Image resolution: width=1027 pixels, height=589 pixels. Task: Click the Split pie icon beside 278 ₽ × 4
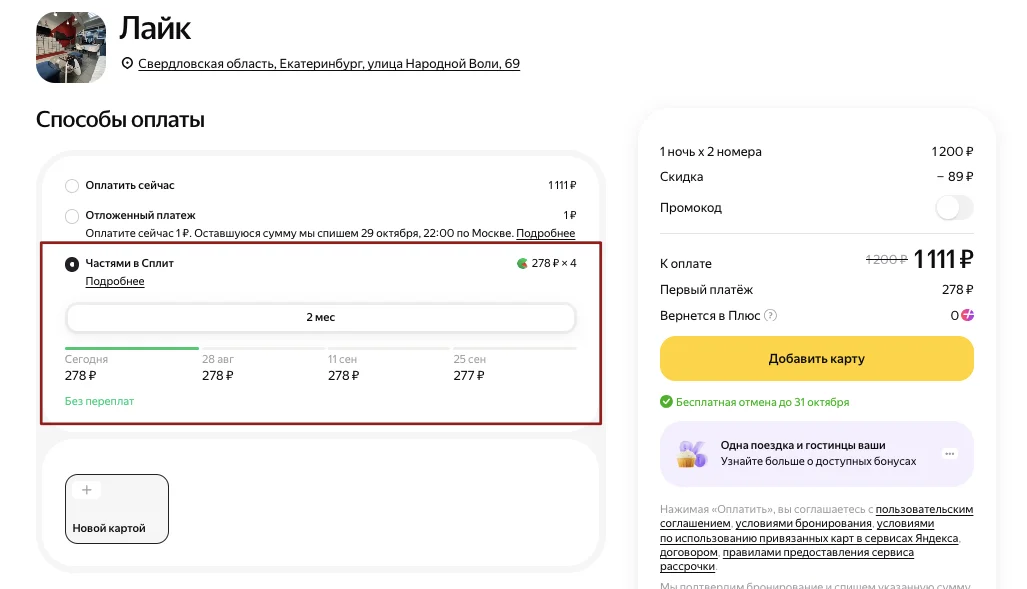click(522, 263)
